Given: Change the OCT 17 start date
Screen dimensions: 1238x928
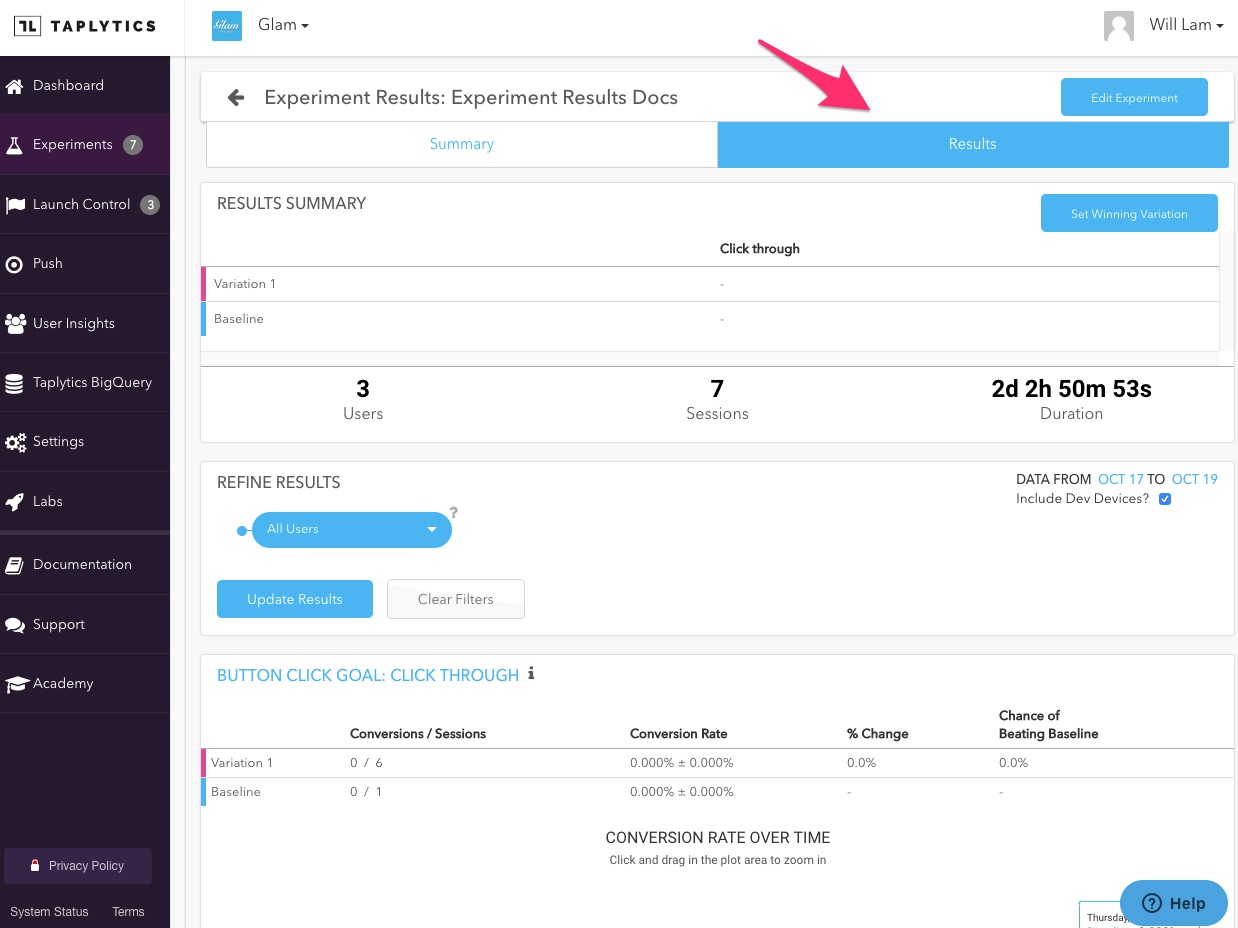Looking at the screenshot, I should point(1121,480).
